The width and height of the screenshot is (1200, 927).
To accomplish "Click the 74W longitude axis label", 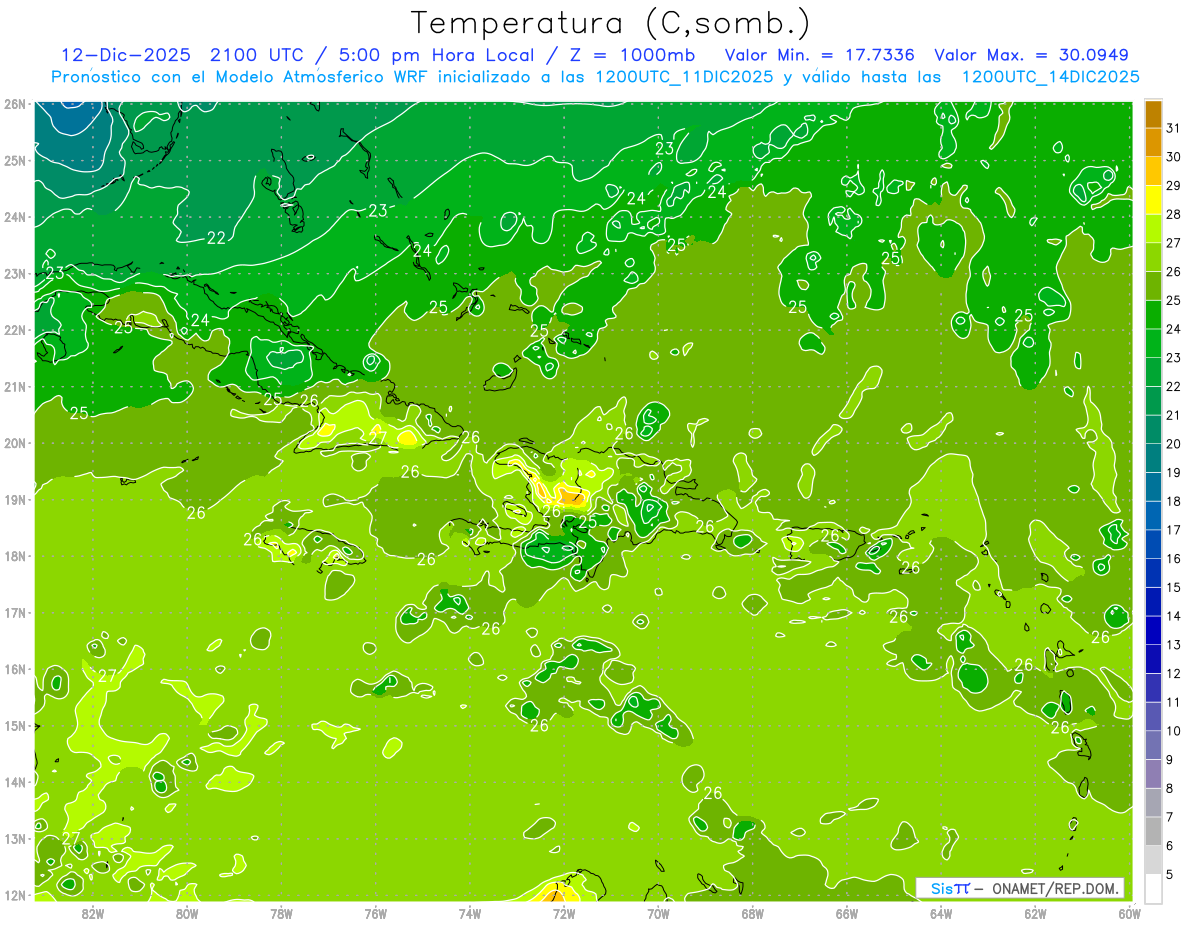I will click(470, 913).
